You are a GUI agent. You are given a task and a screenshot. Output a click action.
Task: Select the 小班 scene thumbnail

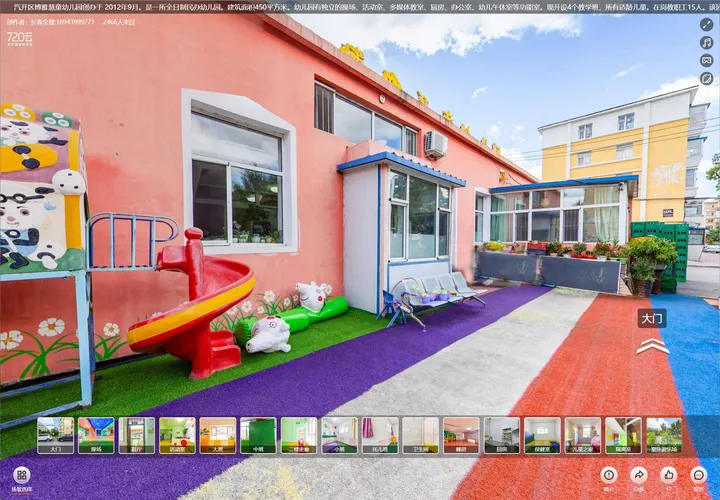pyautogui.click(x=339, y=435)
